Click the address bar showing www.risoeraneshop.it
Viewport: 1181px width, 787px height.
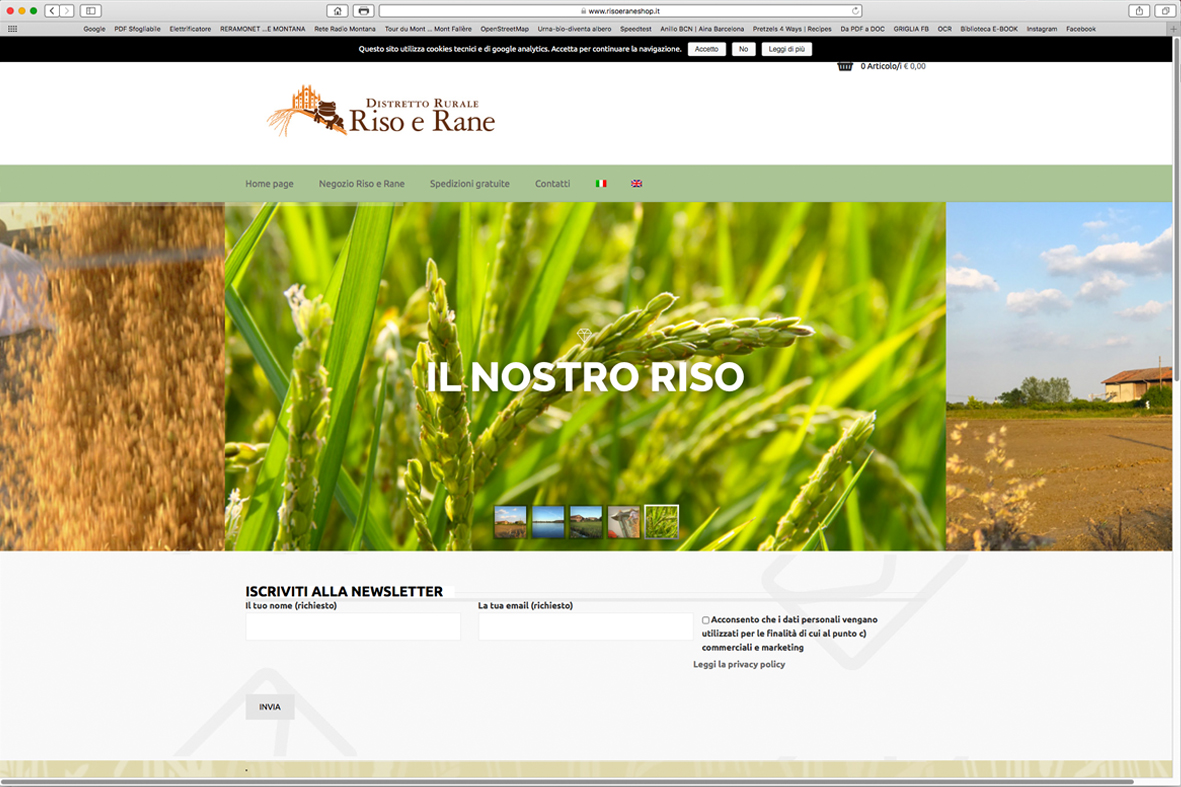coord(620,11)
